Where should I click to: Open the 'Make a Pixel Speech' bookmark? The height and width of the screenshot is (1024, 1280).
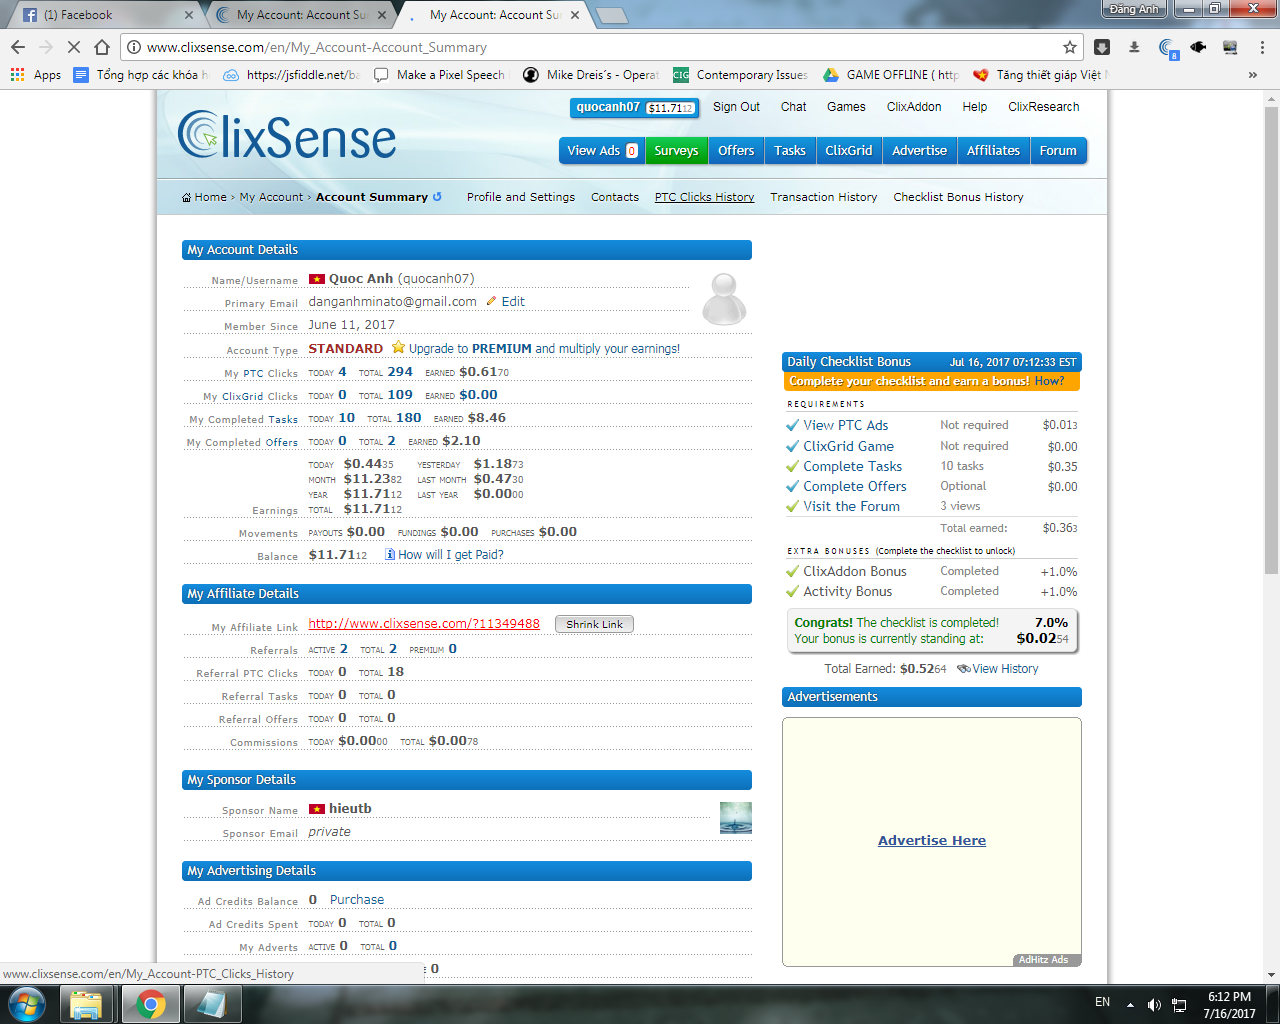point(440,75)
